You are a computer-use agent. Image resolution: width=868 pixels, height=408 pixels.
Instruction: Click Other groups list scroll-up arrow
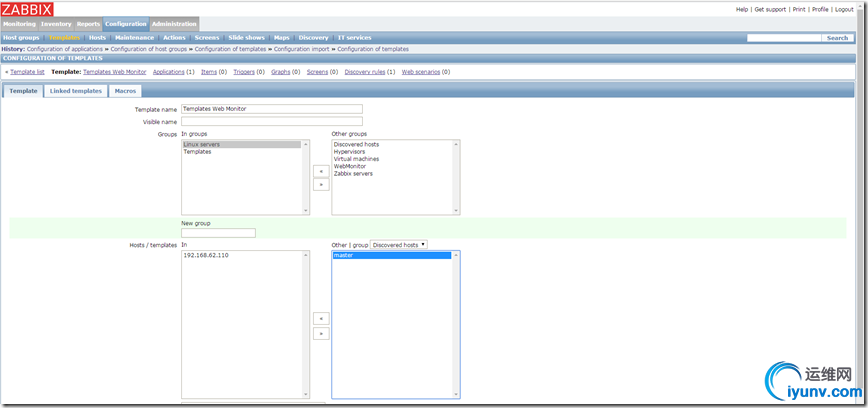[x=456, y=144]
